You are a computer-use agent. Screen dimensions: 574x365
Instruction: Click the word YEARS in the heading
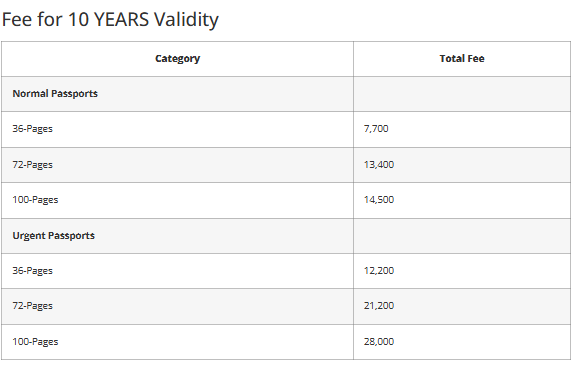click(x=122, y=19)
